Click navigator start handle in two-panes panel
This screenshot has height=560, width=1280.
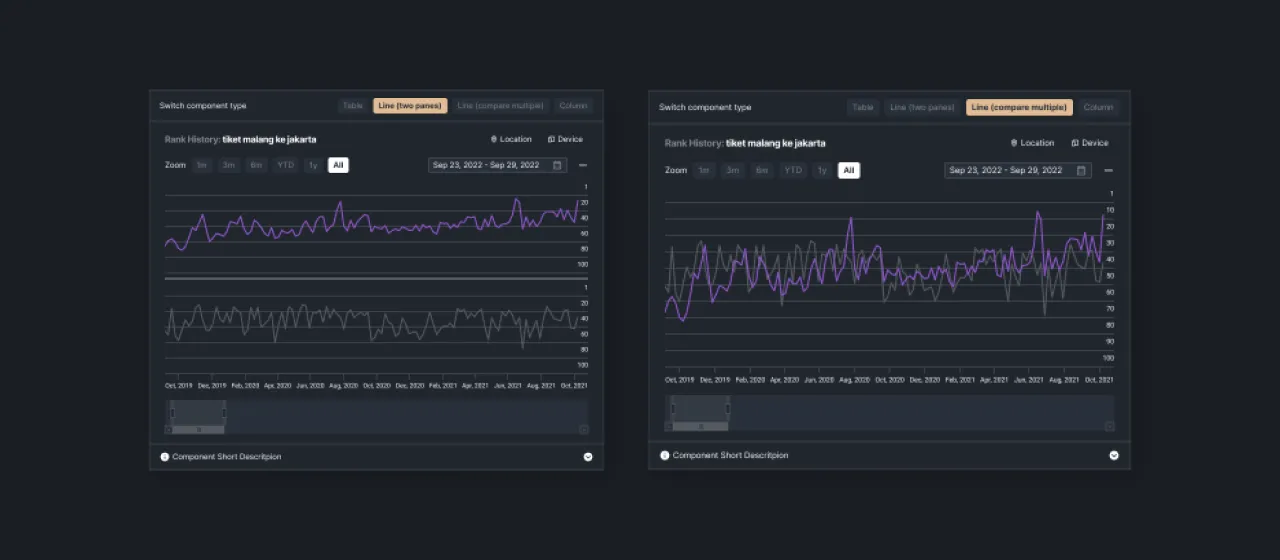coord(172,412)
